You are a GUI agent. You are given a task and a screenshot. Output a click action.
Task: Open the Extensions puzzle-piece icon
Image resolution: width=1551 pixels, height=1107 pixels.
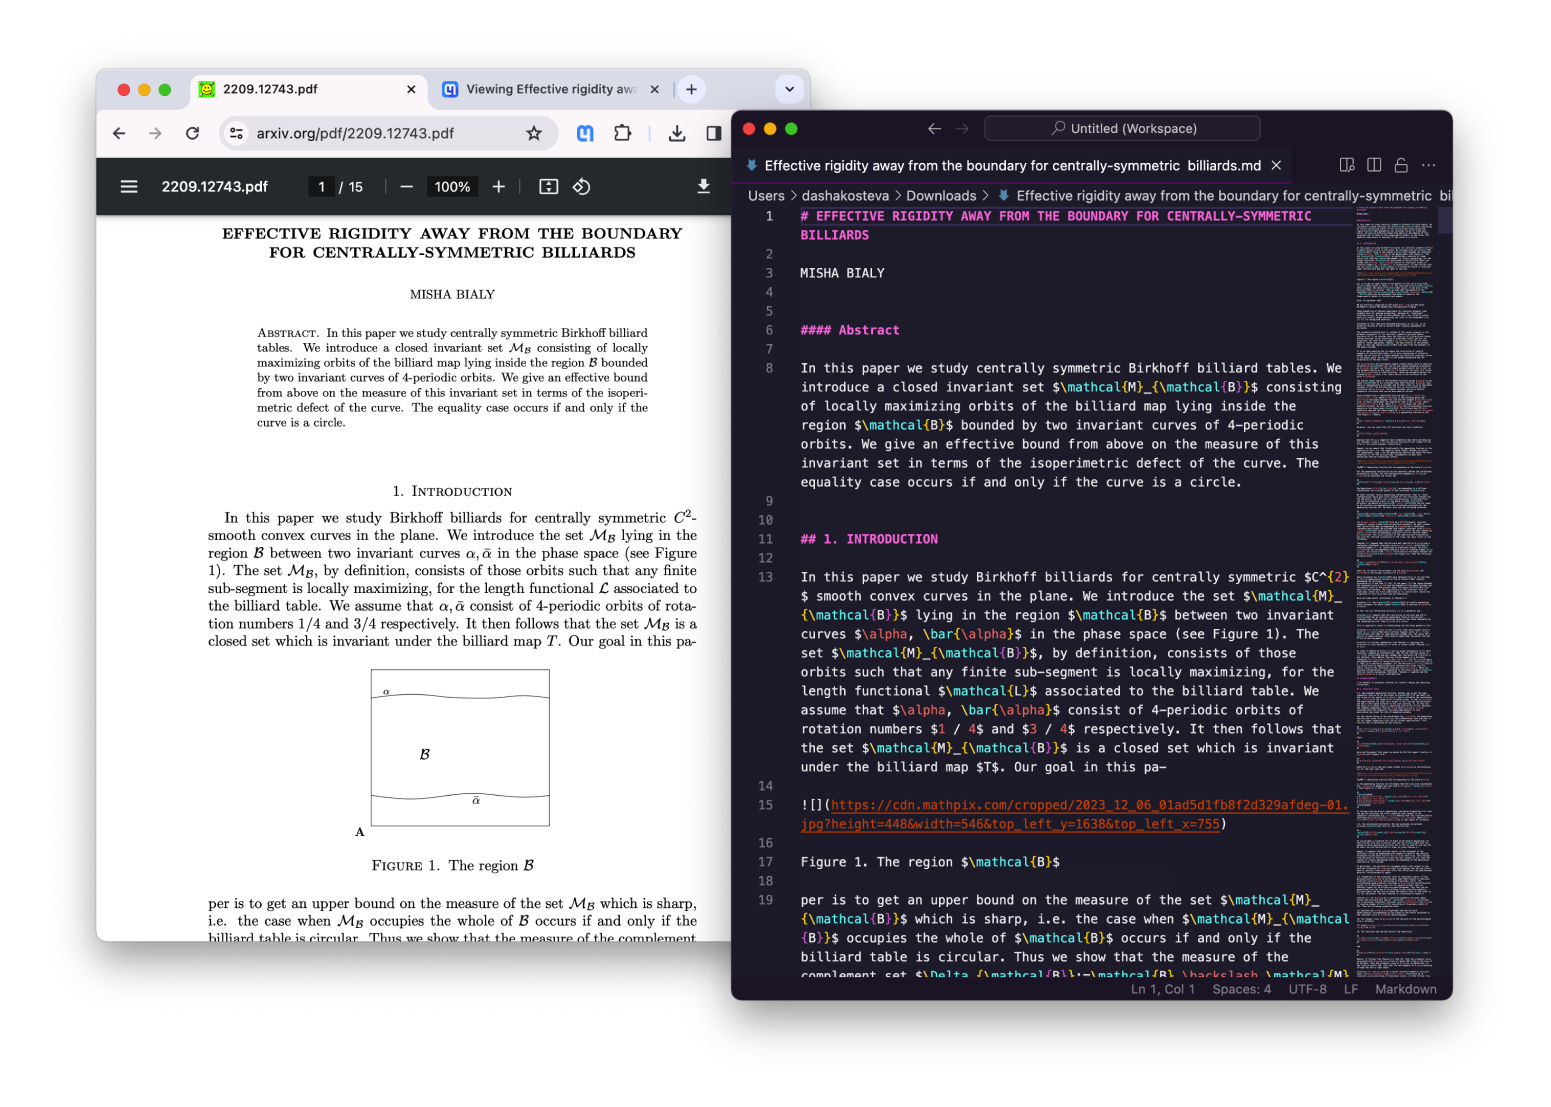(622, 132)
